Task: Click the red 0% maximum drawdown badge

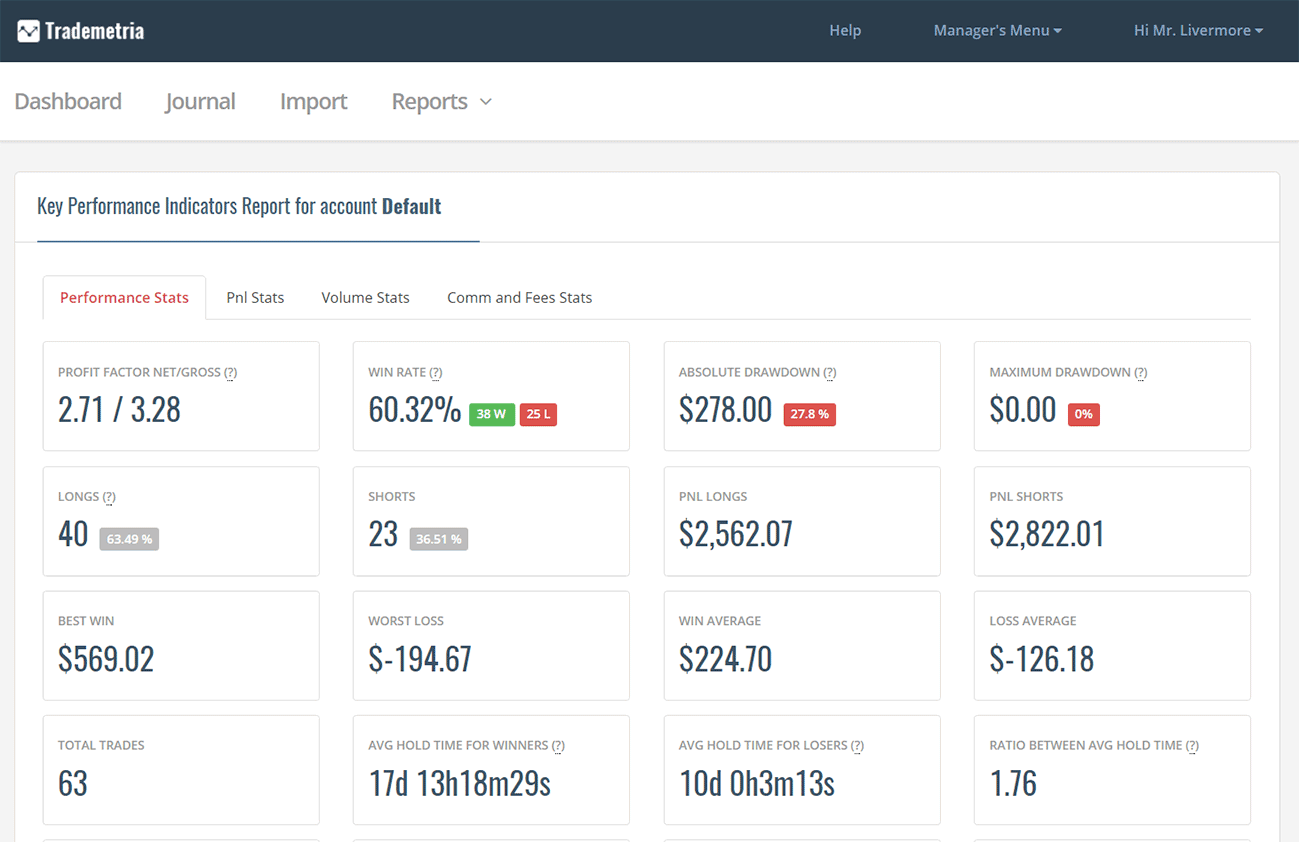Action: tap(1084, 414)
